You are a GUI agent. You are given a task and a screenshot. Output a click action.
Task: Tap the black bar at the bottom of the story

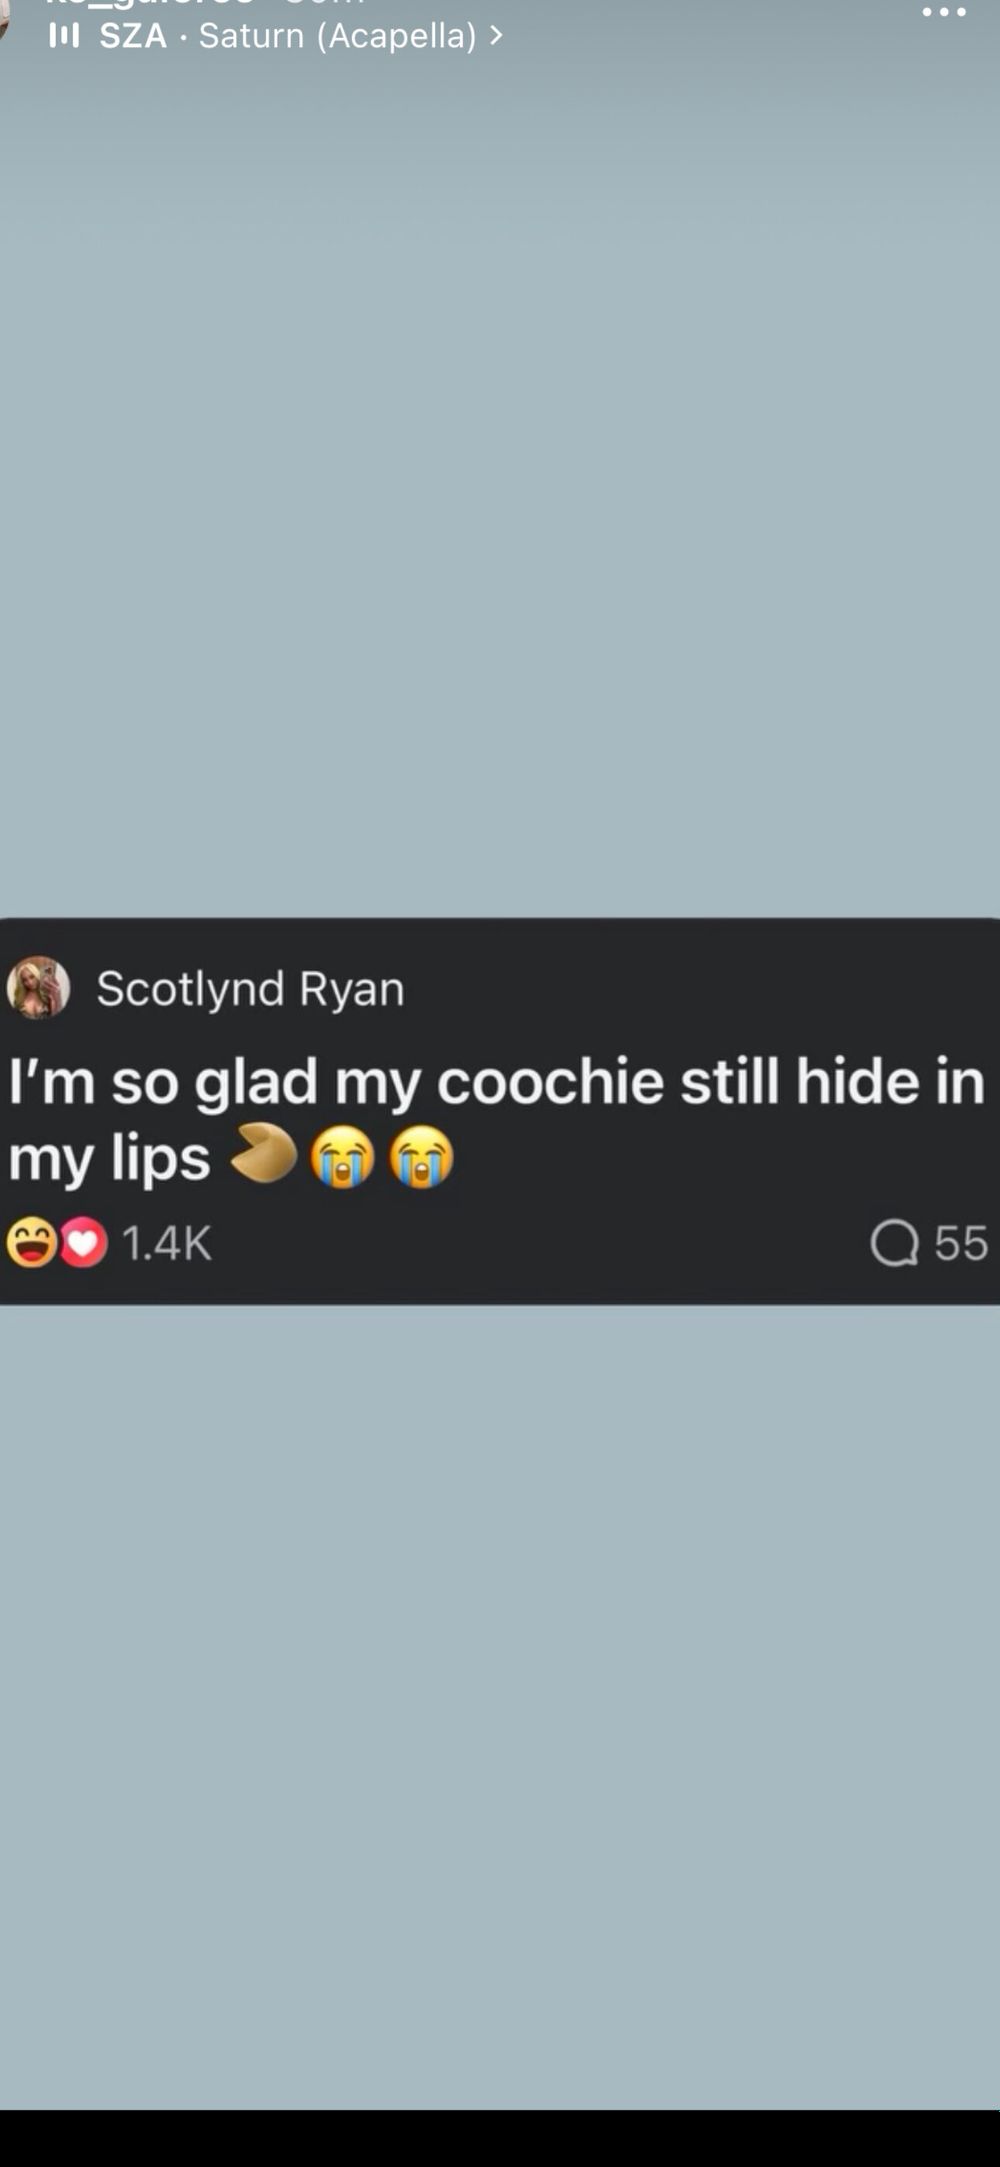(x=500, y=2138)
